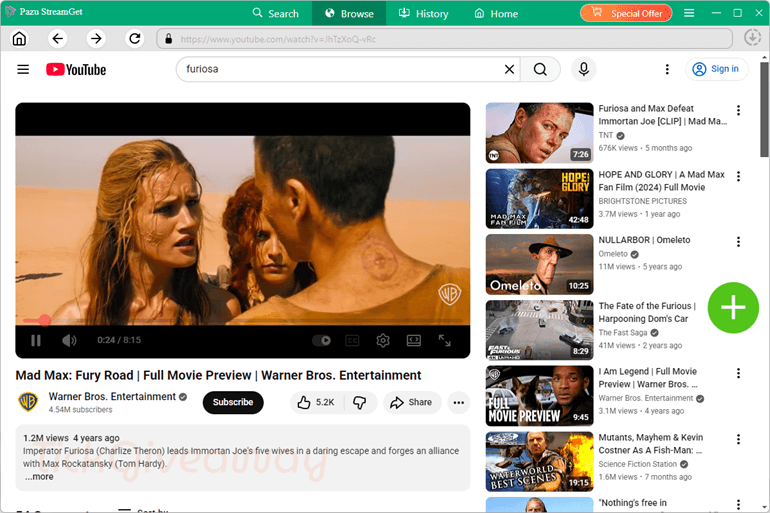Click the URL address bar
The width and height of the screenshot is (770, 513).
tap(444, 39)
